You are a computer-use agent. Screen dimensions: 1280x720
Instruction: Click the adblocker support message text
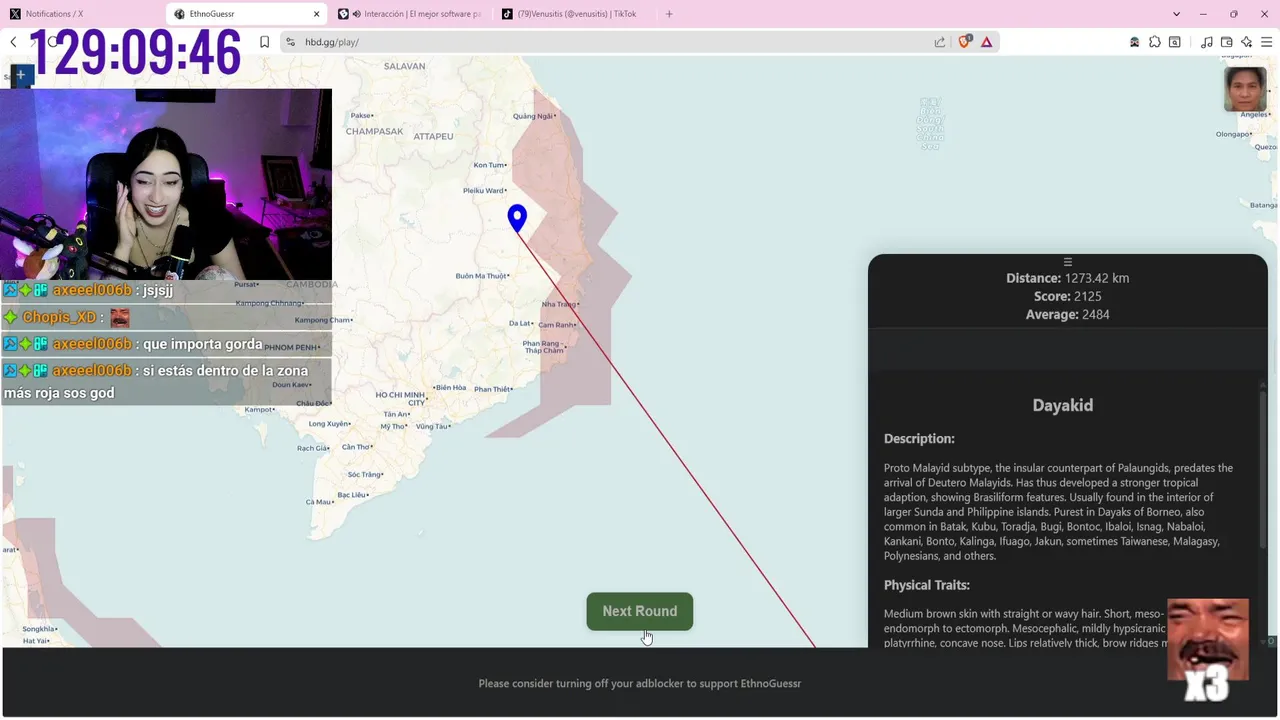[639, 684]
